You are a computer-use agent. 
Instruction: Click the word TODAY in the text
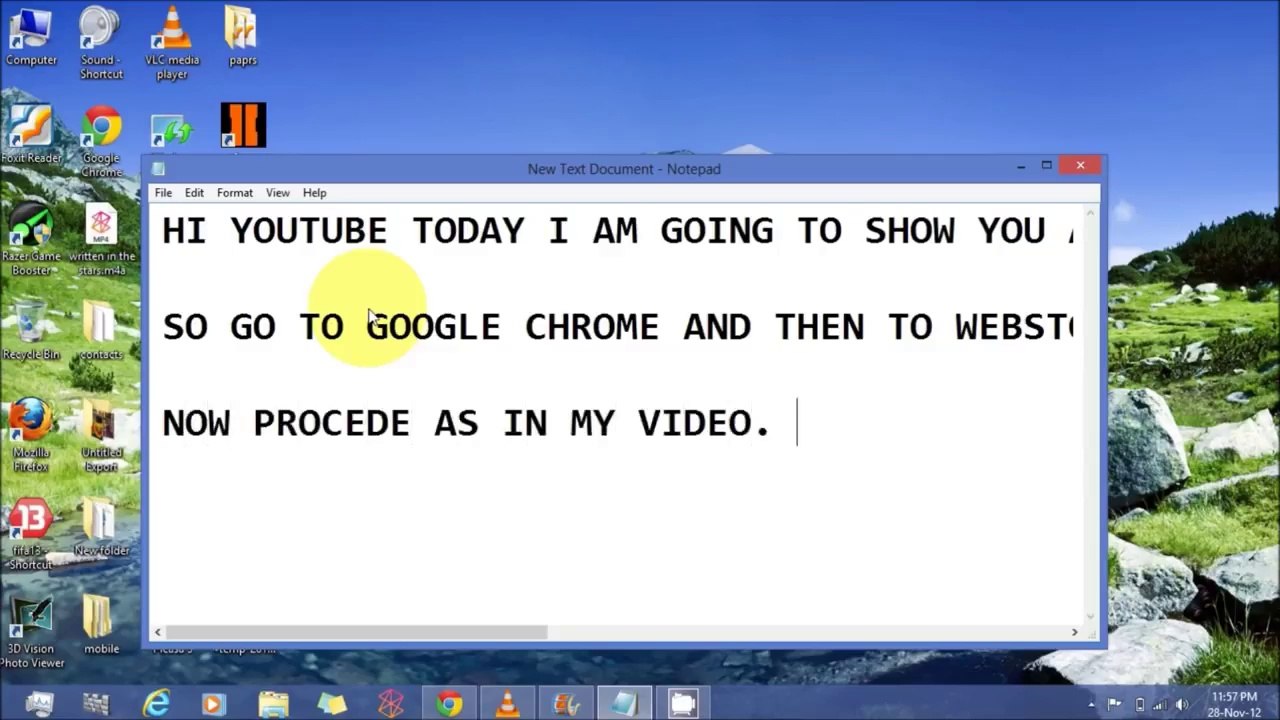click(x=468, y=231)
